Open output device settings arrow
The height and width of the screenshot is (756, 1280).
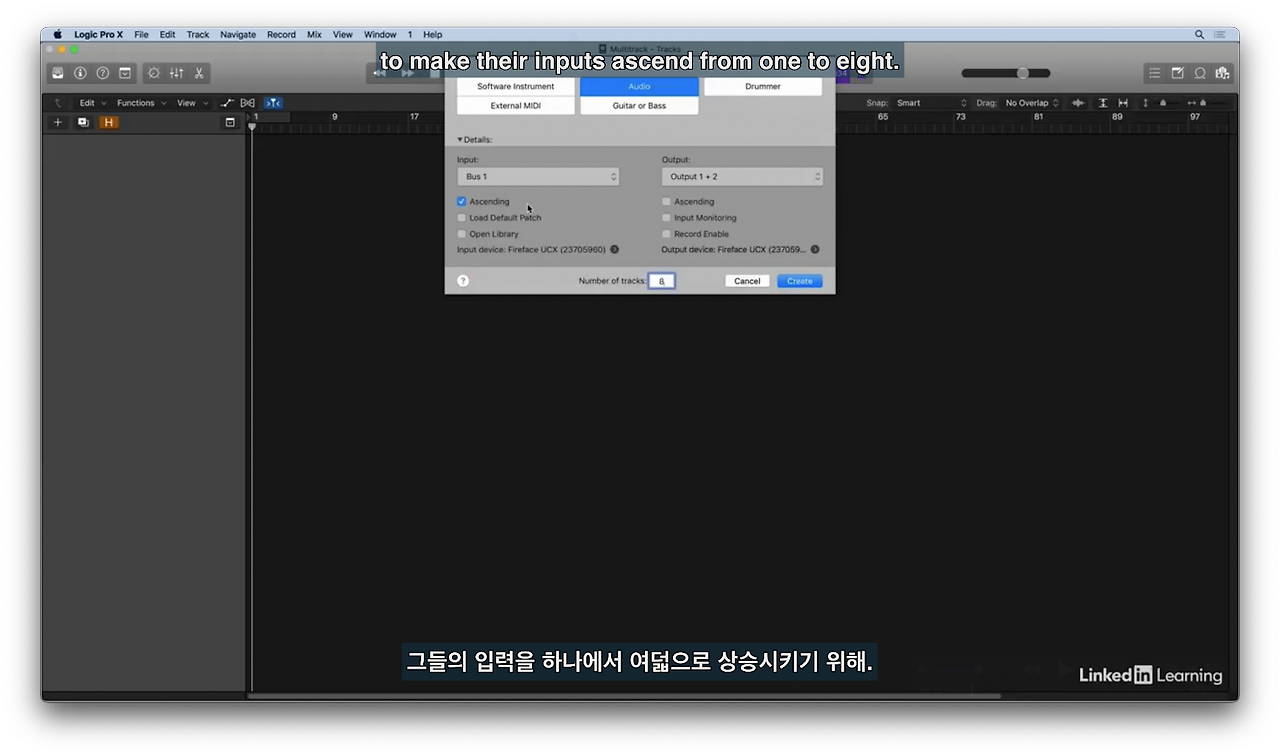pos(815,250)
